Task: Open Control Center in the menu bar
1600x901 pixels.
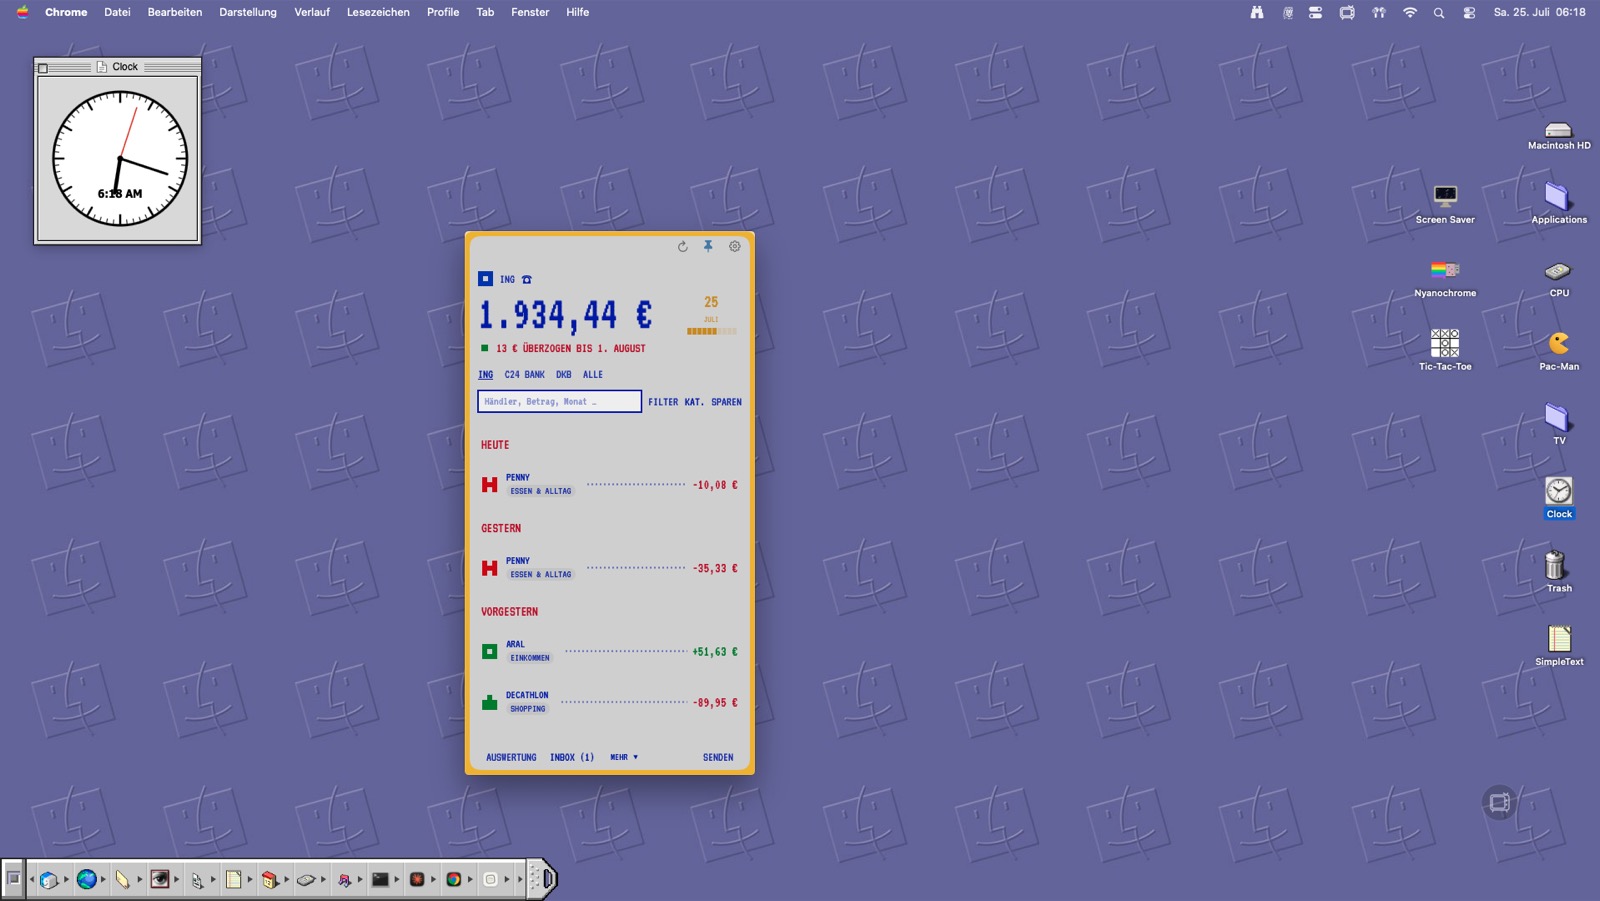Action: (1469, 13)
